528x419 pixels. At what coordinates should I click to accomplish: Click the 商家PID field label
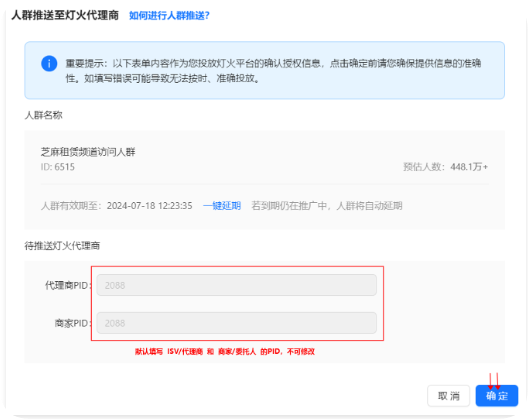click(x=73, y=323)
